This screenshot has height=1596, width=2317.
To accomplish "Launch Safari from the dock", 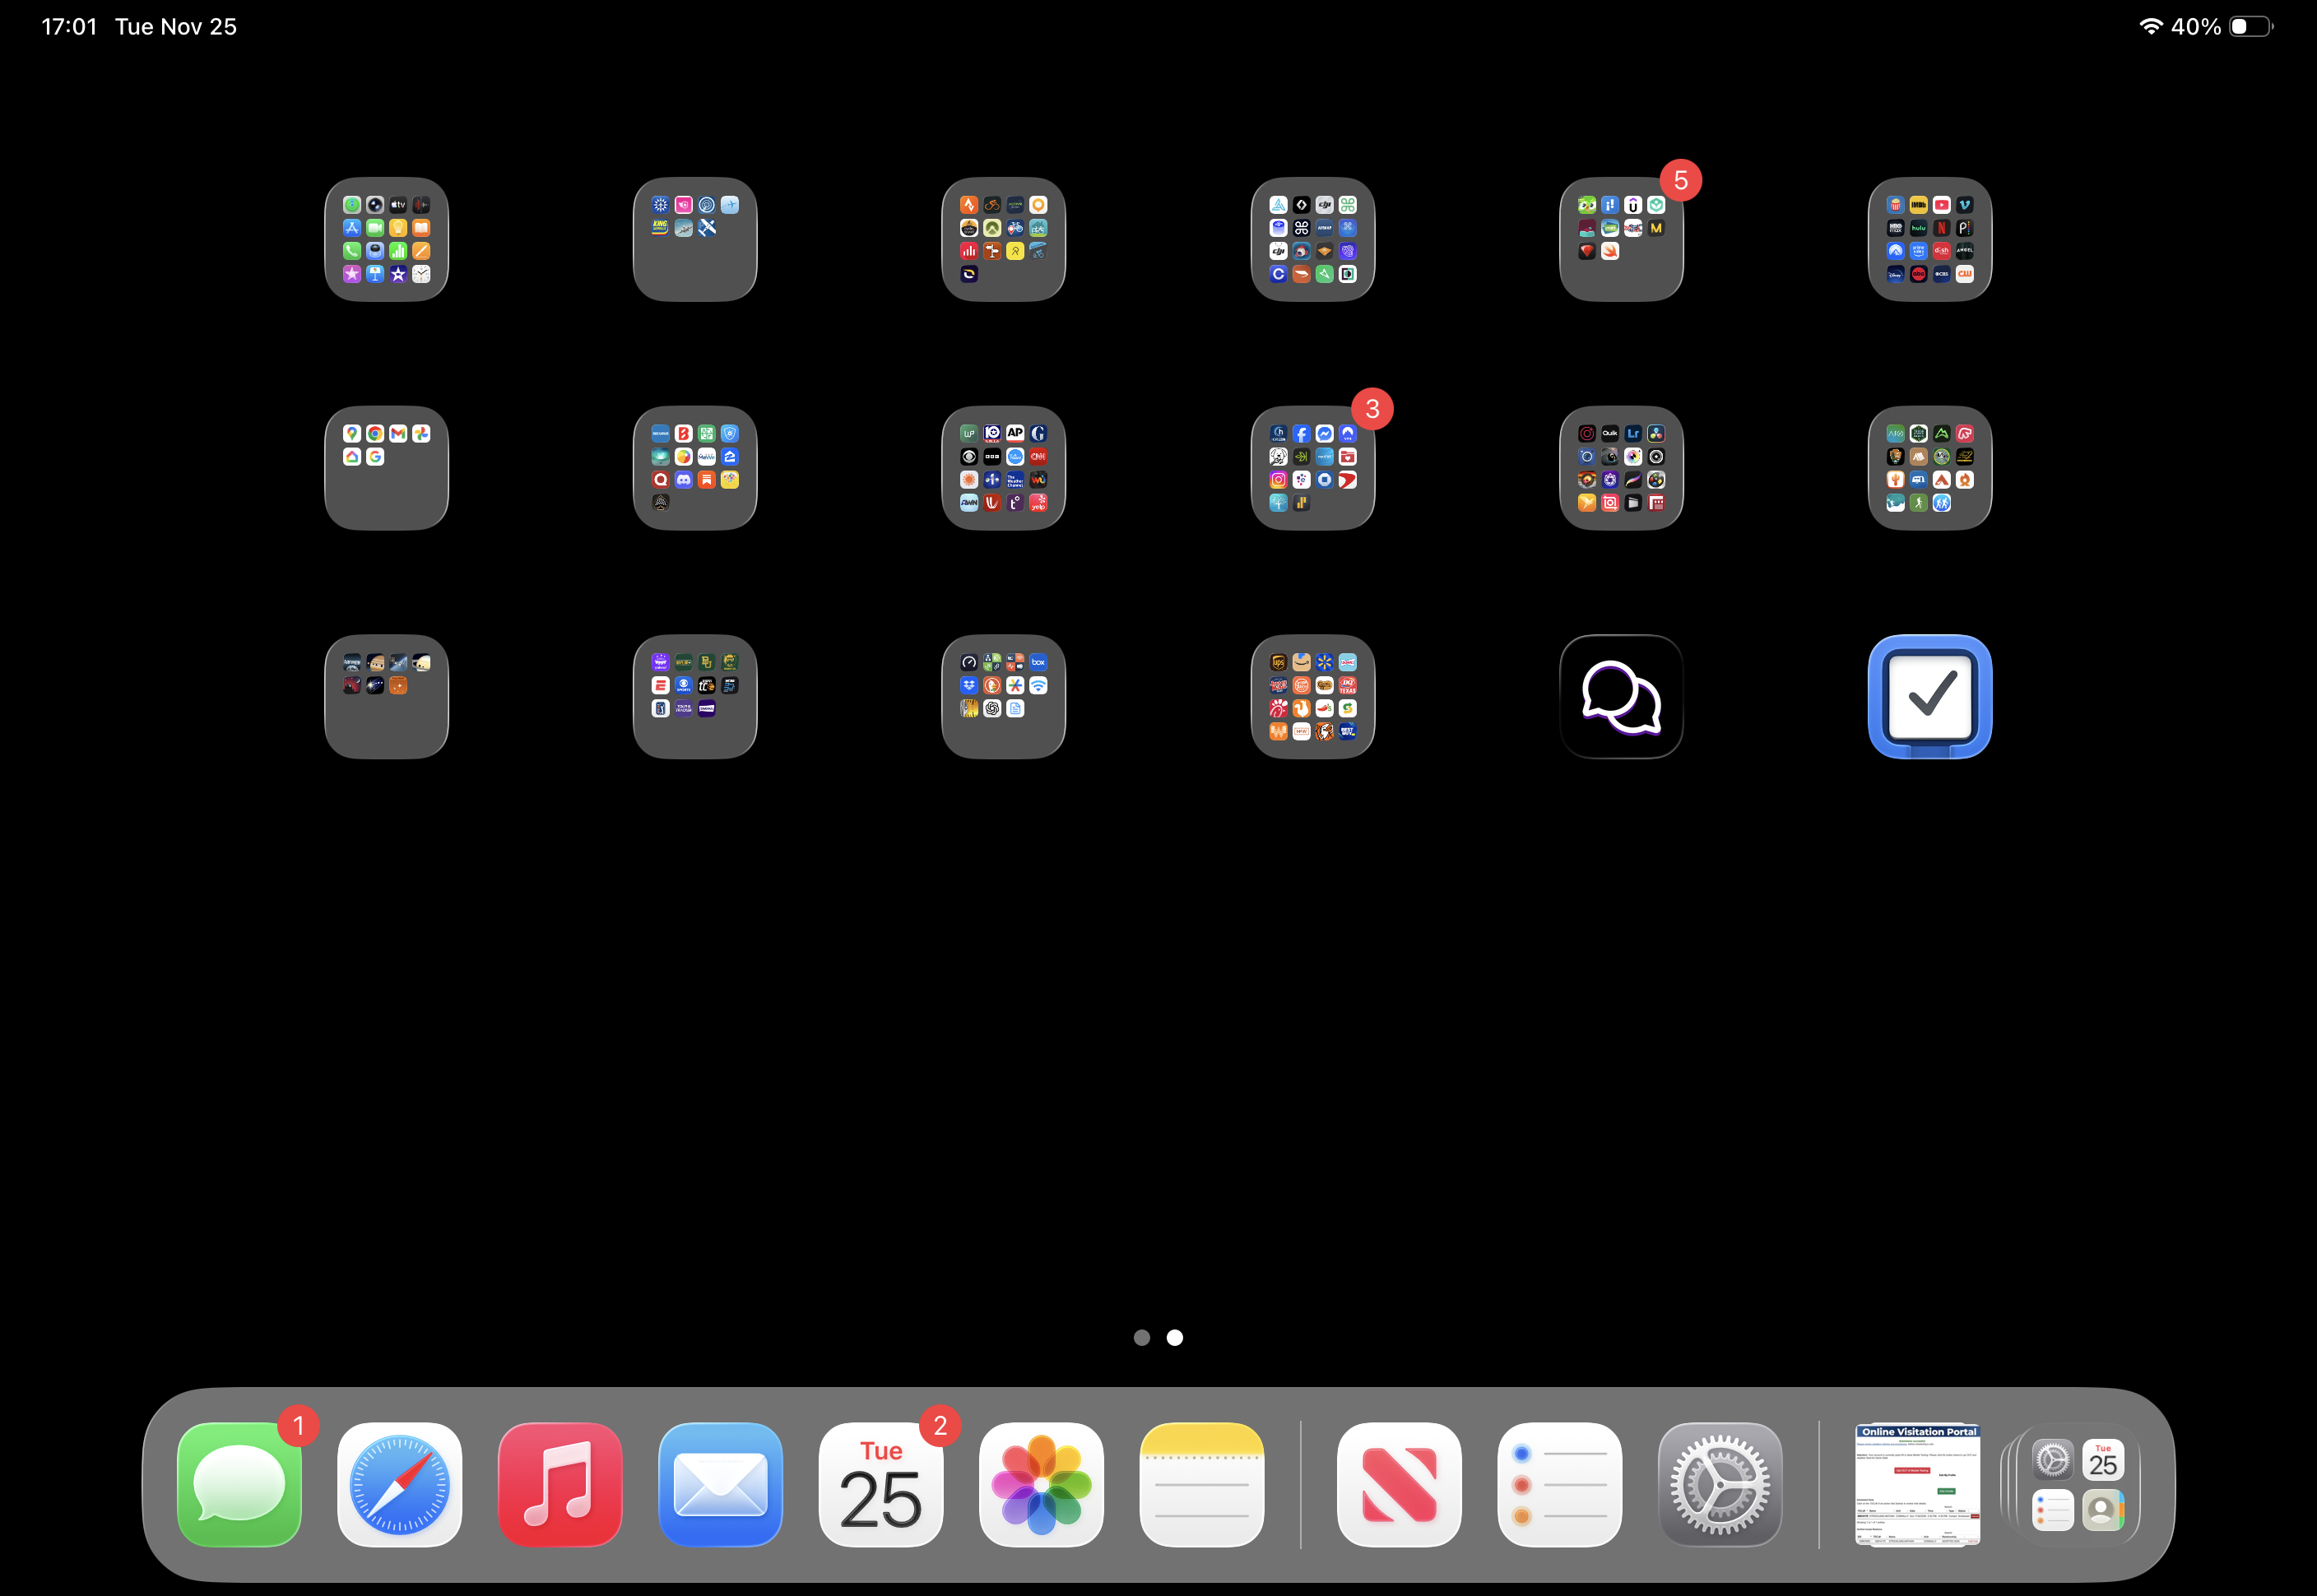I will [x=399, y=1484].
